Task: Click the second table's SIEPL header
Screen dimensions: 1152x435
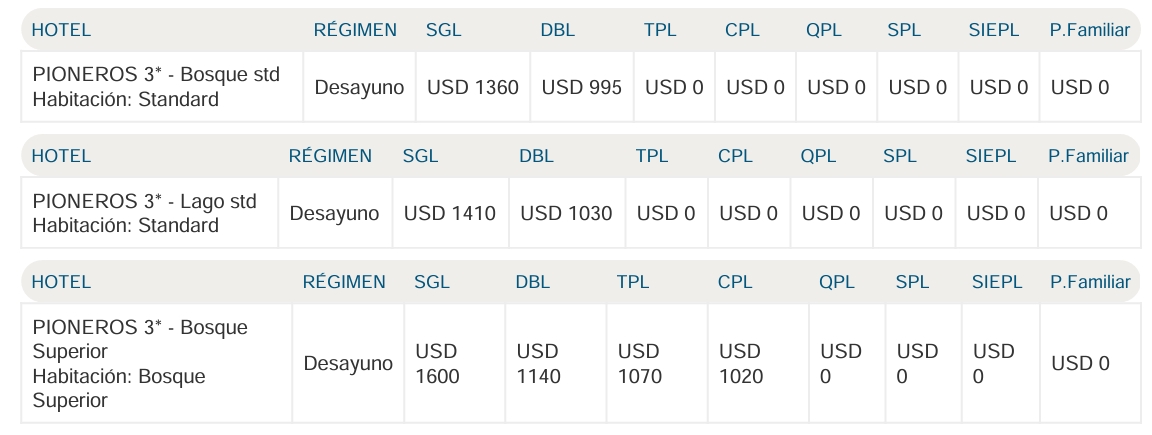Action: tap(990, 156)
